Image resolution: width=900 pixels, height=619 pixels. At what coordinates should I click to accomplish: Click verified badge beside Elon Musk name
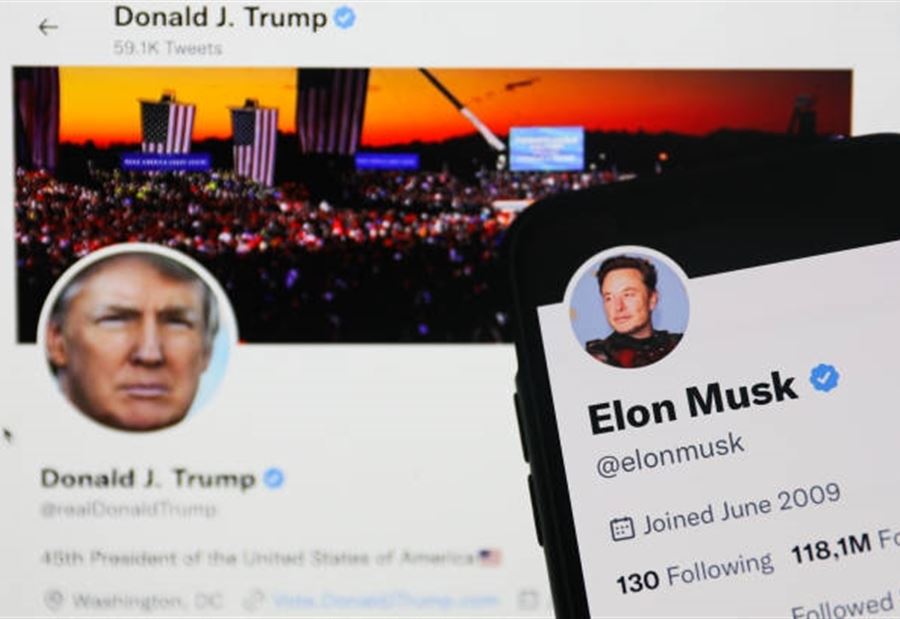[824, 378]
